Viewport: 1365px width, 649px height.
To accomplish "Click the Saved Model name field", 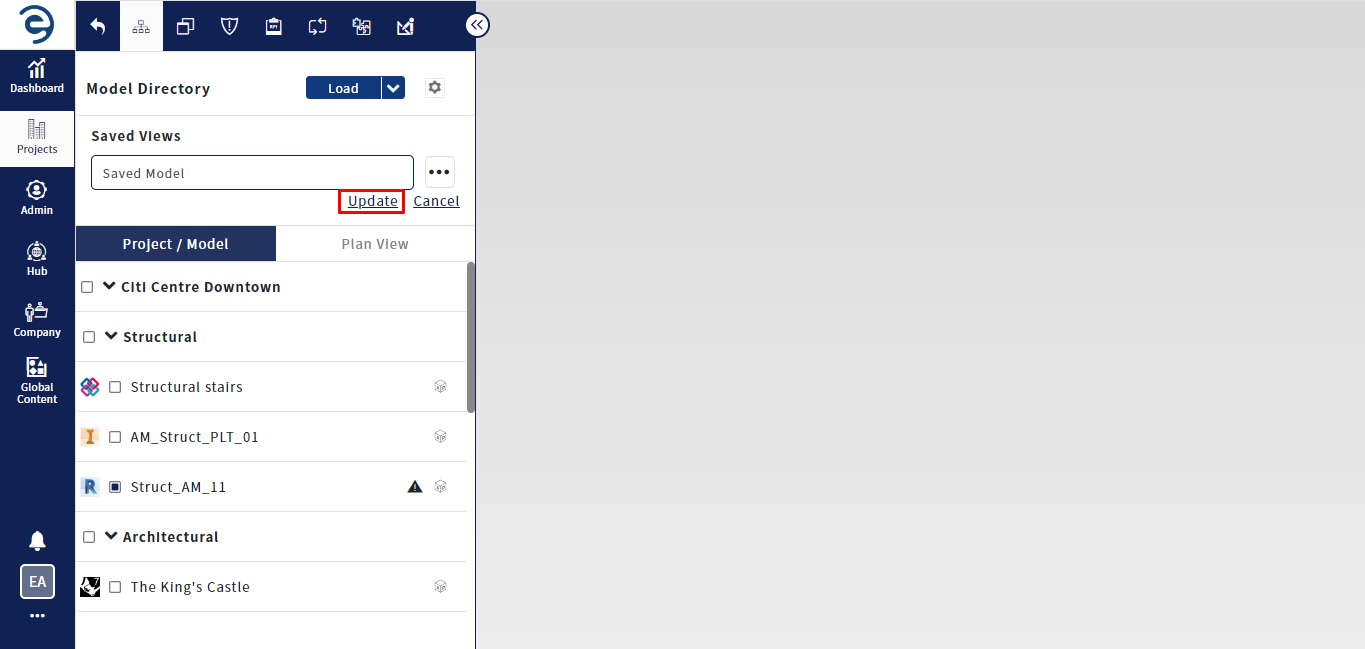I will click(x=252, y=173).
